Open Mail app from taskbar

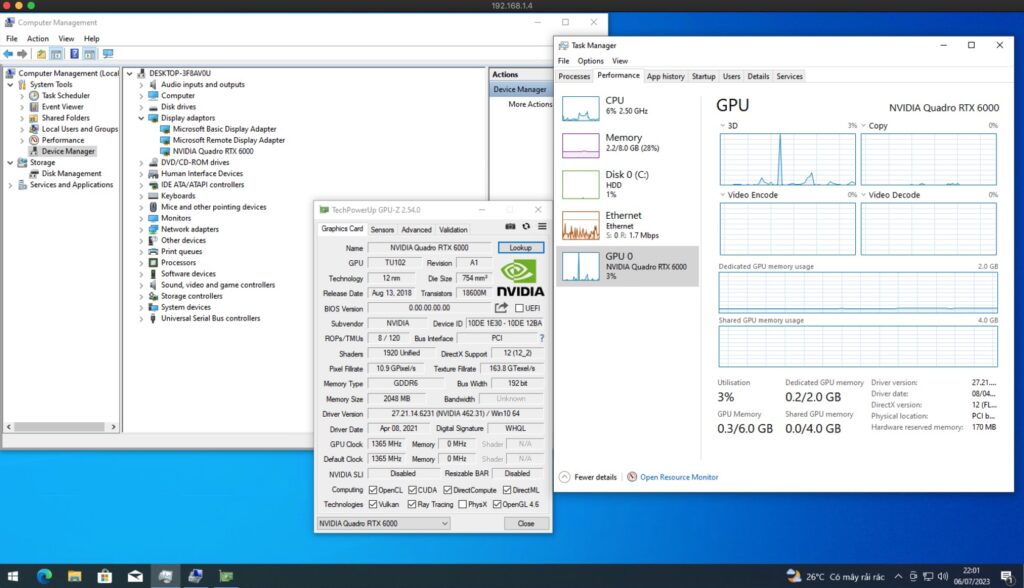pyautogui.click(x=135, y=576)
